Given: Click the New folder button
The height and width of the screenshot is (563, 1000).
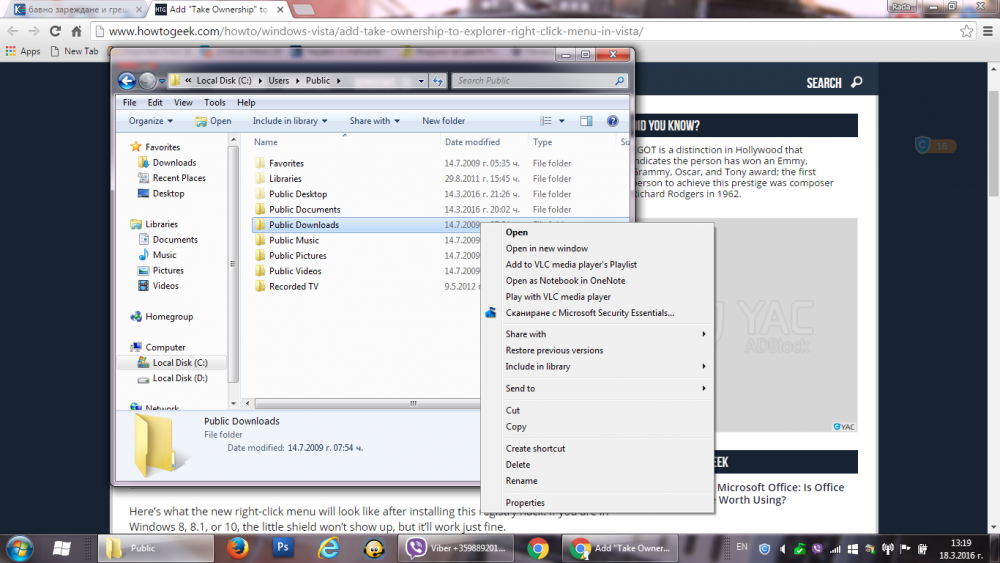Looking at the screenshot, I should click(x=443, y=121).
